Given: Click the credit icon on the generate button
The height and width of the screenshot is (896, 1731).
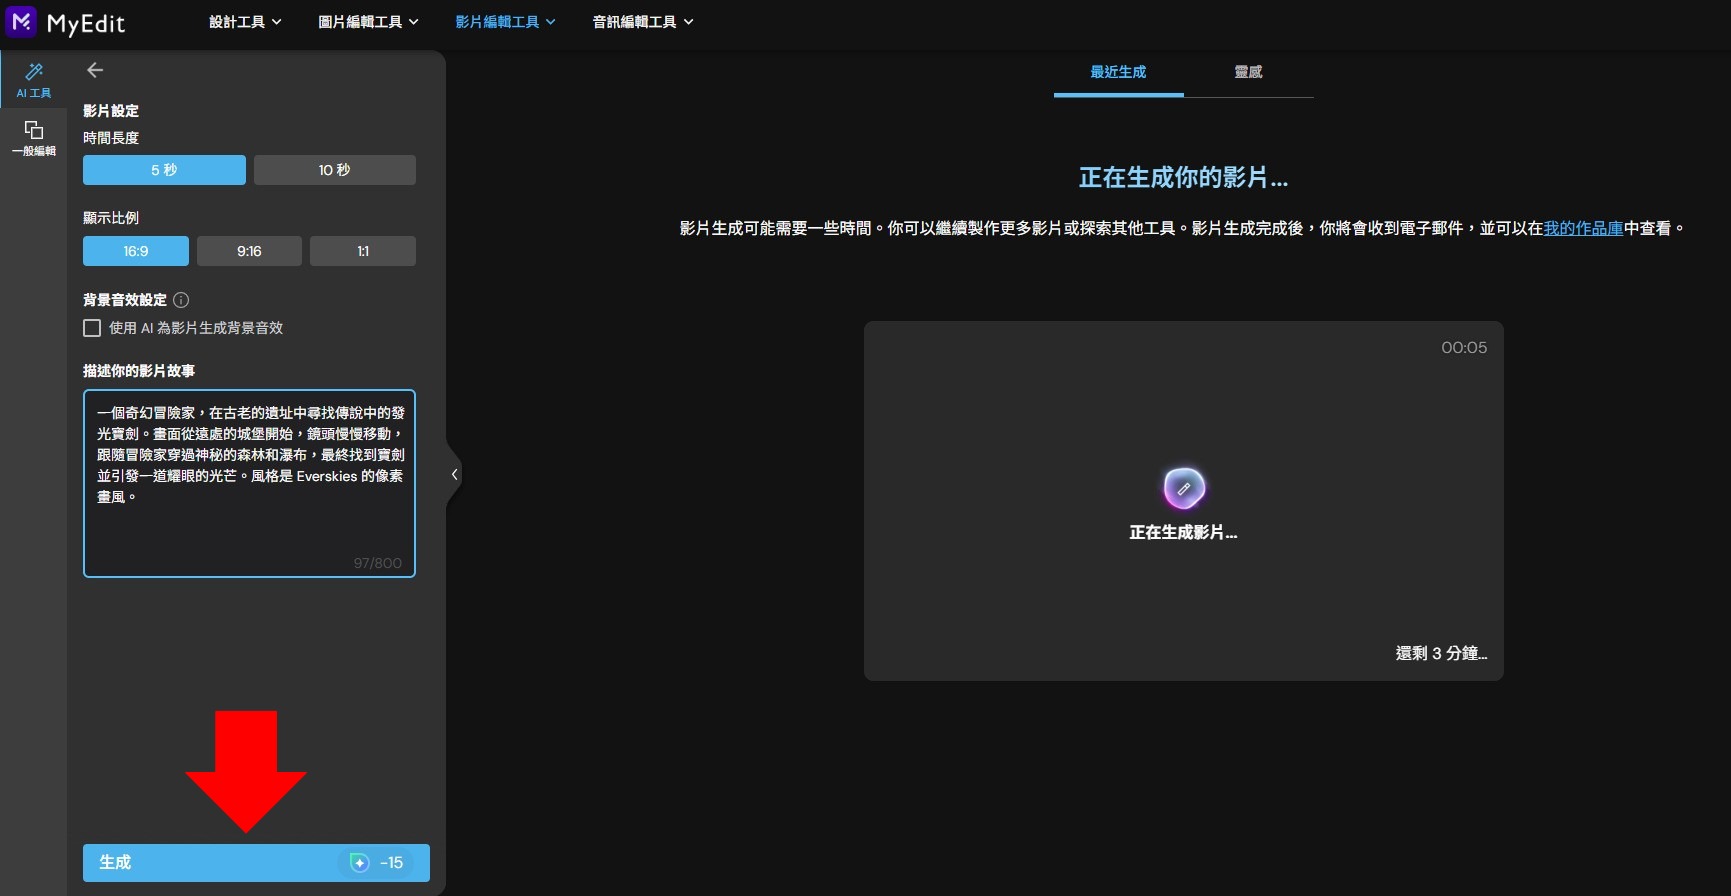Looking at the screenshot, I should [x=359, y=863].
